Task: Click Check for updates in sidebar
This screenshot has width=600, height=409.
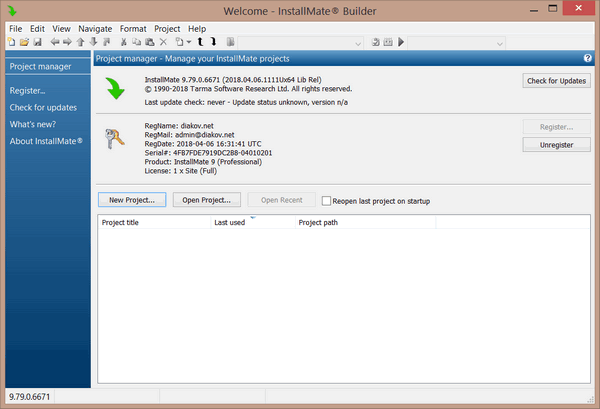Action: pos(43,108)
